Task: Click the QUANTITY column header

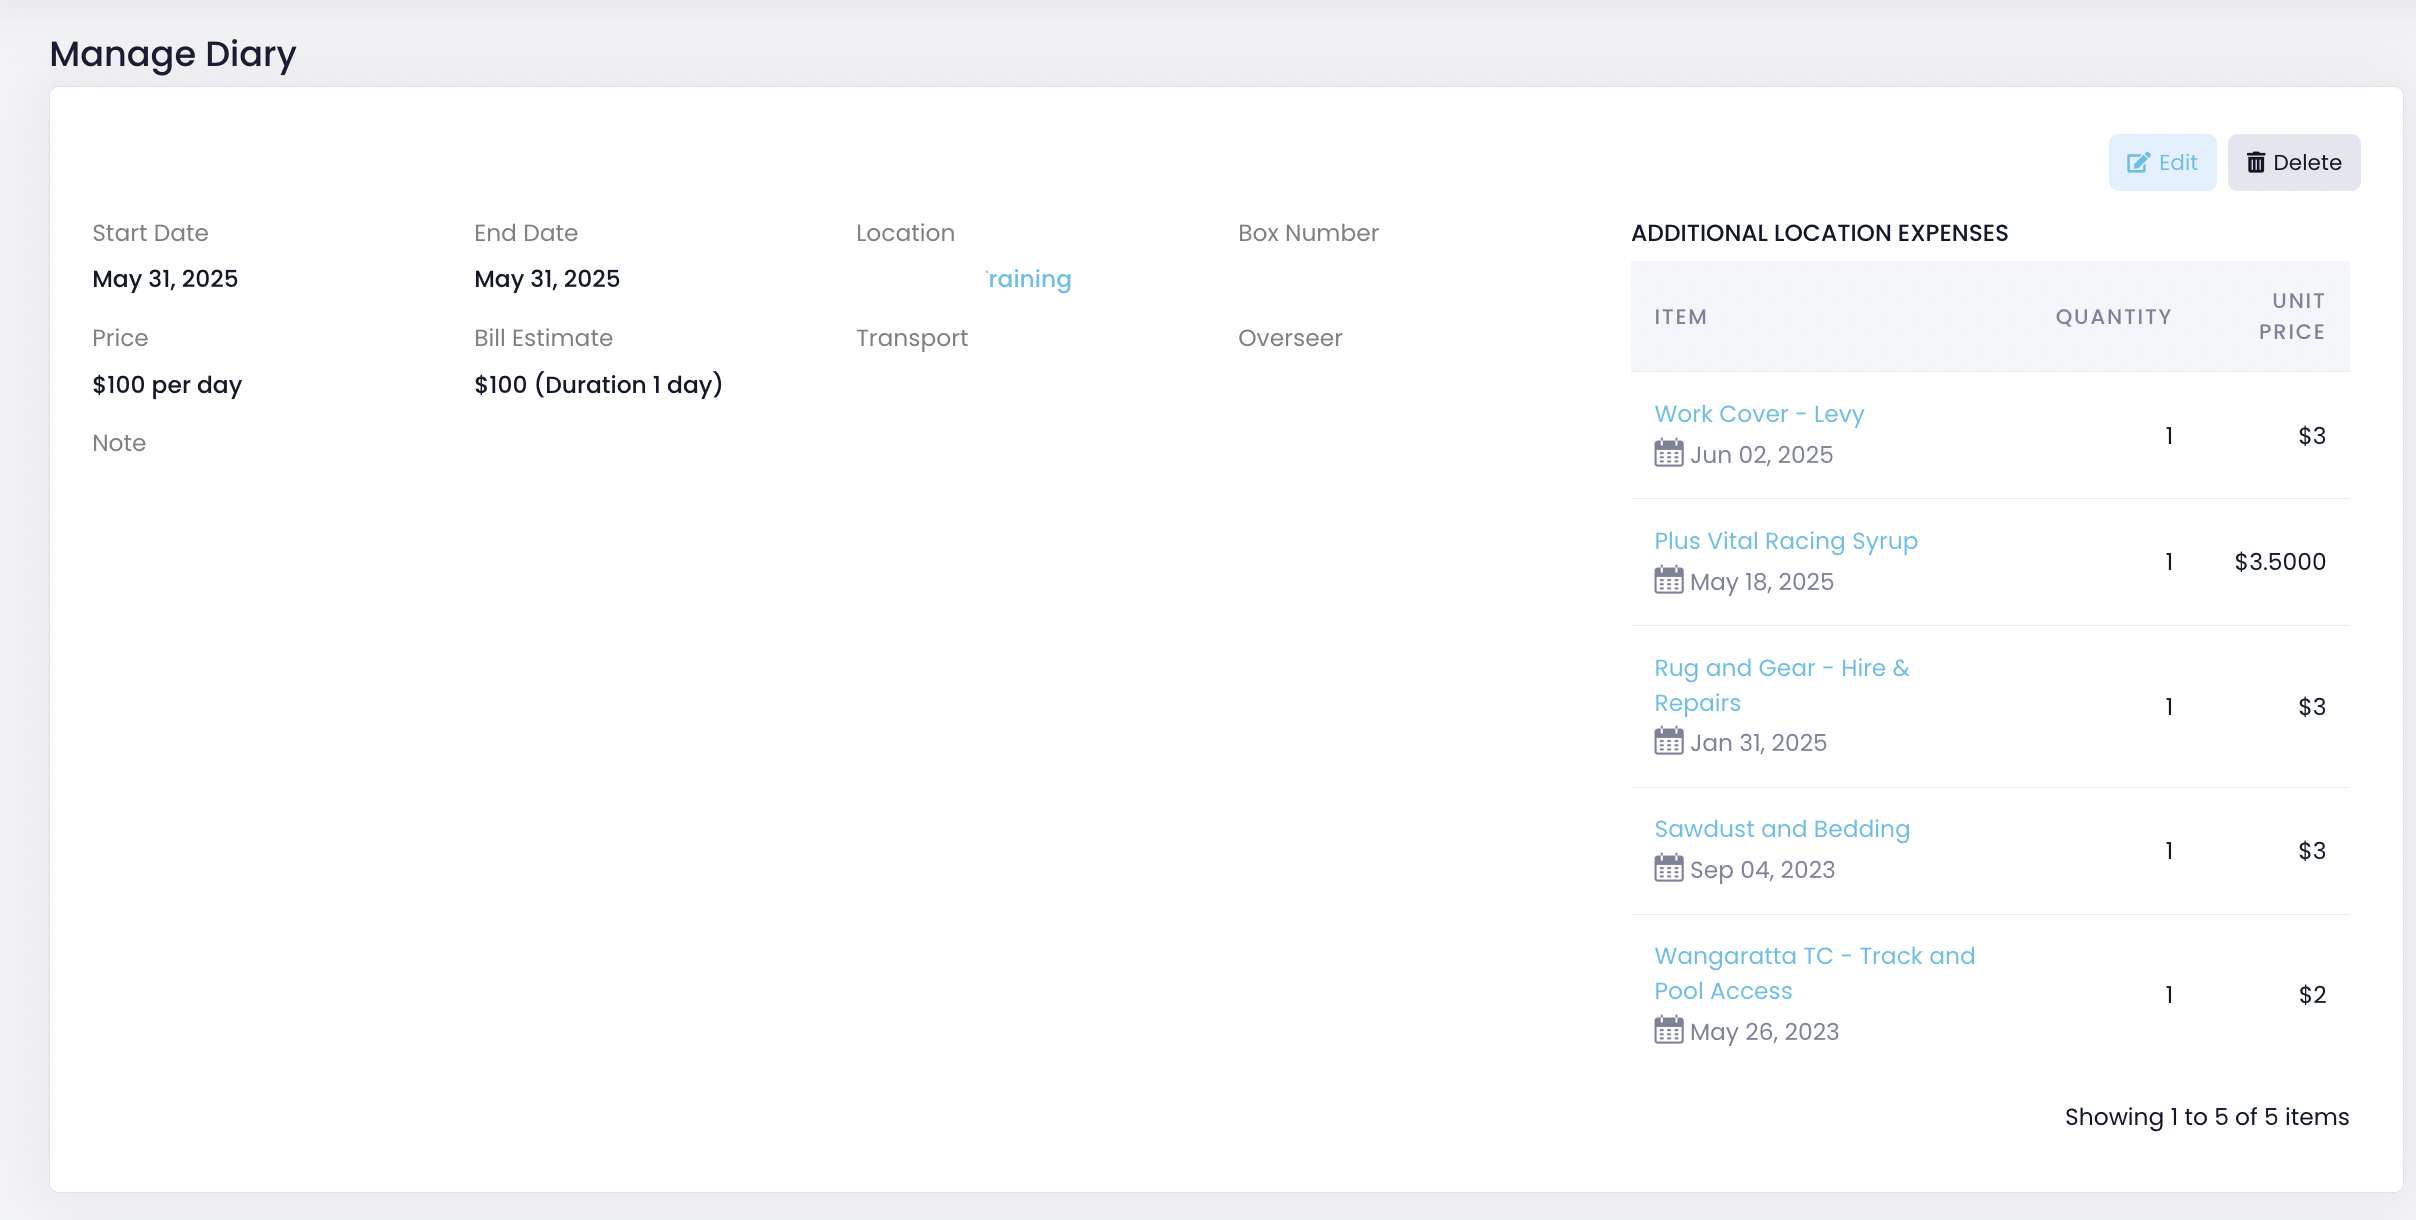Action: (x=2113, y=317)
